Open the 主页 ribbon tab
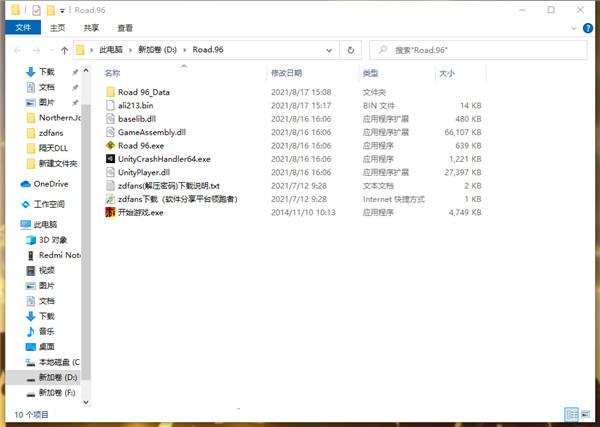The image size is (600, 427). coord(57,28)
